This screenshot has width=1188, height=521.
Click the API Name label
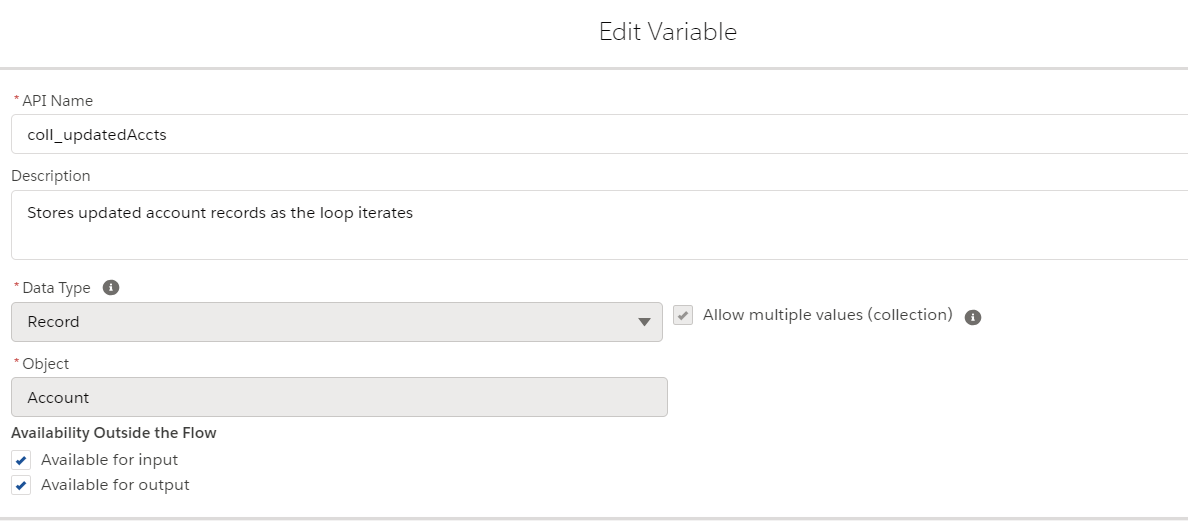57,101
